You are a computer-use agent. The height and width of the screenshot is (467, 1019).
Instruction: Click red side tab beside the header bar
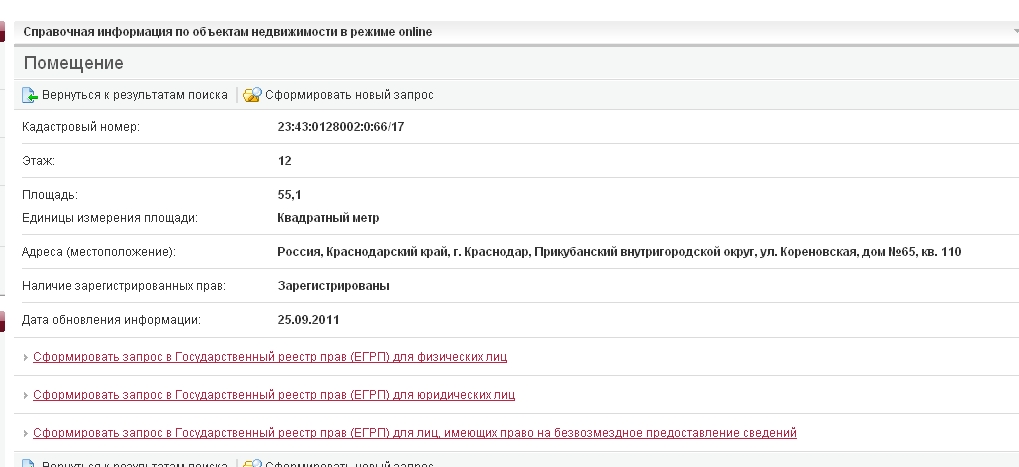pyautogui.click(x=3, y=32)
